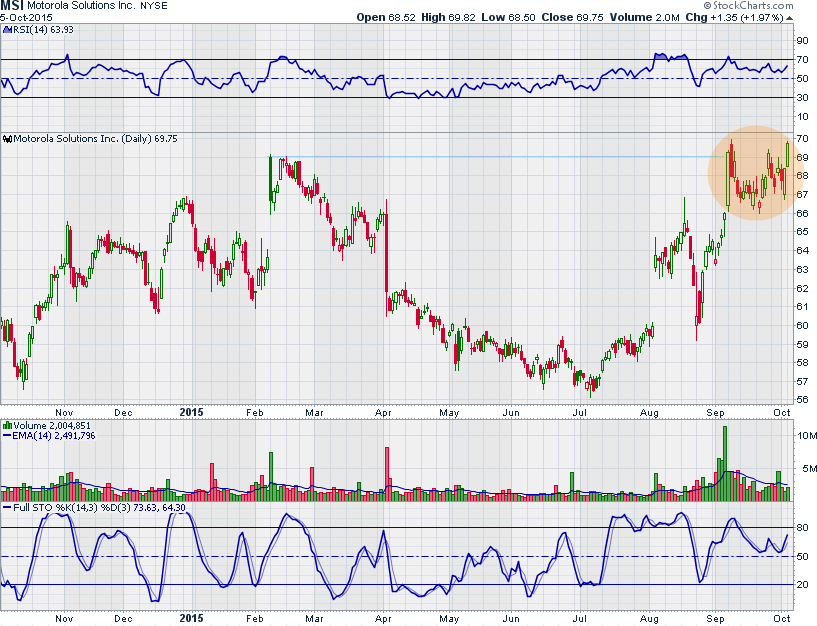
Task: Click the RSI mountain icon beside RSI(14)
Action: pos(7,30)
